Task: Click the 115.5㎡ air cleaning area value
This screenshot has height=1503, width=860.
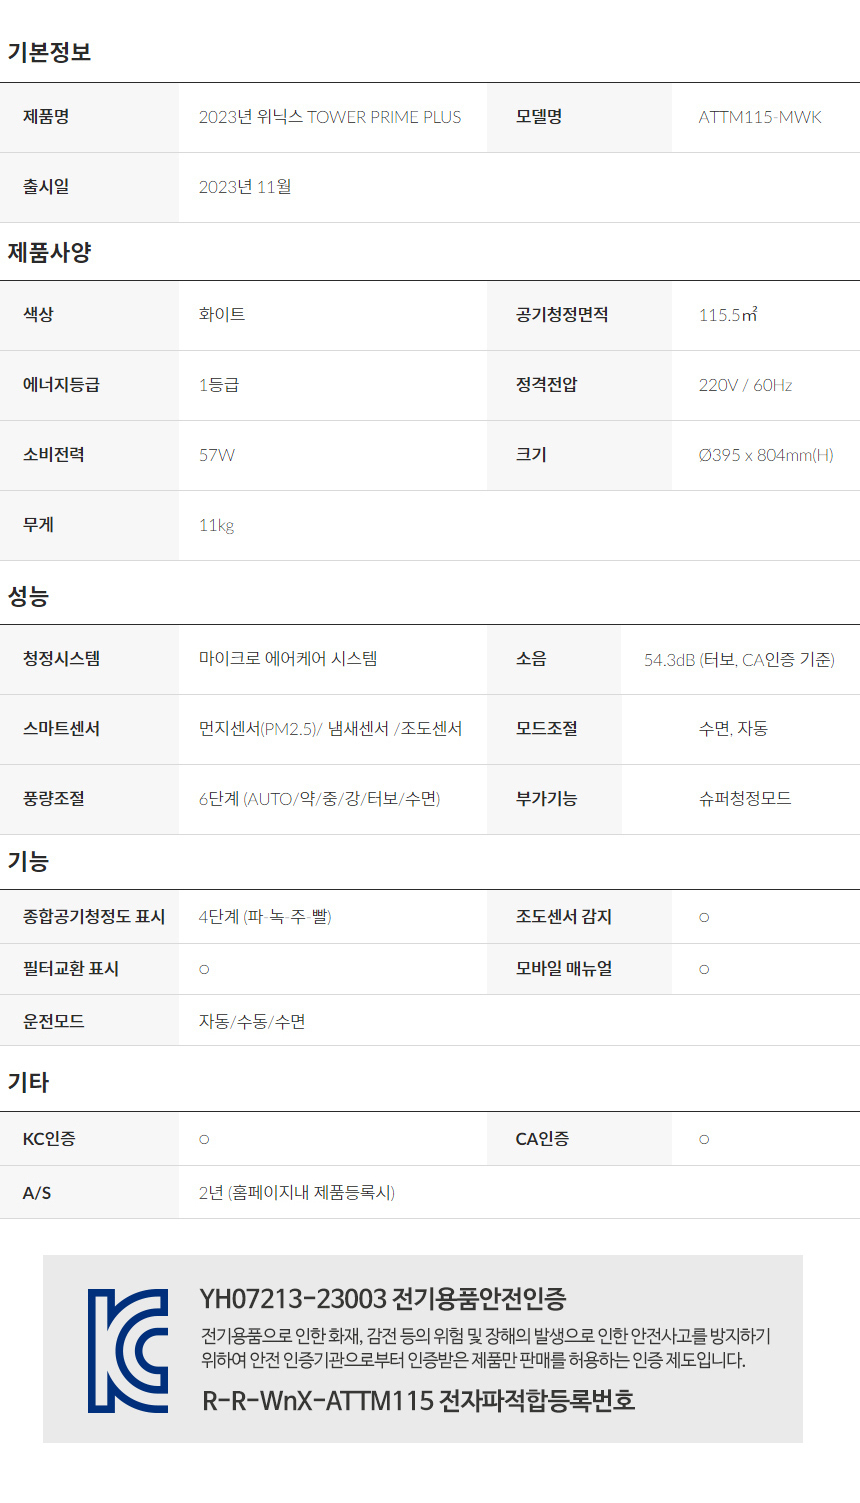Action: click(x=728, y=315)
